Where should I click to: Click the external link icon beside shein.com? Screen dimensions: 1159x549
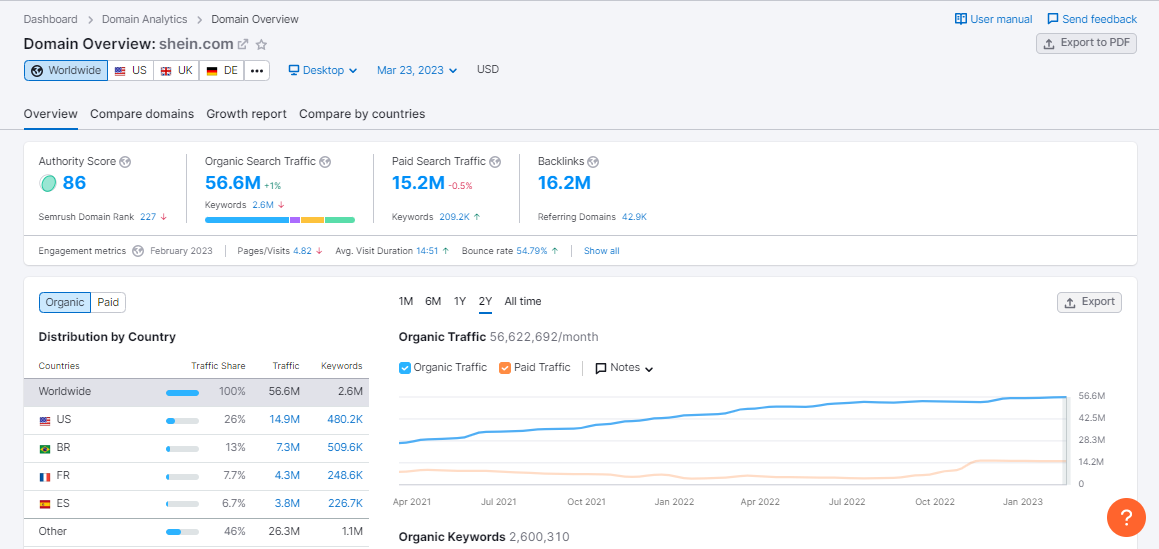coord(243,45)
